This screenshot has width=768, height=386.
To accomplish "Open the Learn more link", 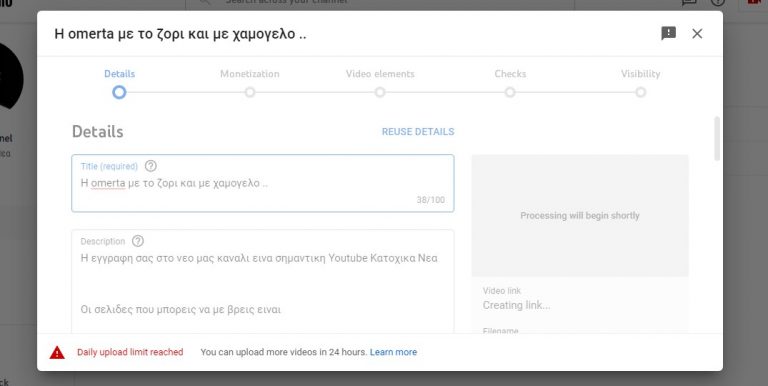I will [393, 352].
